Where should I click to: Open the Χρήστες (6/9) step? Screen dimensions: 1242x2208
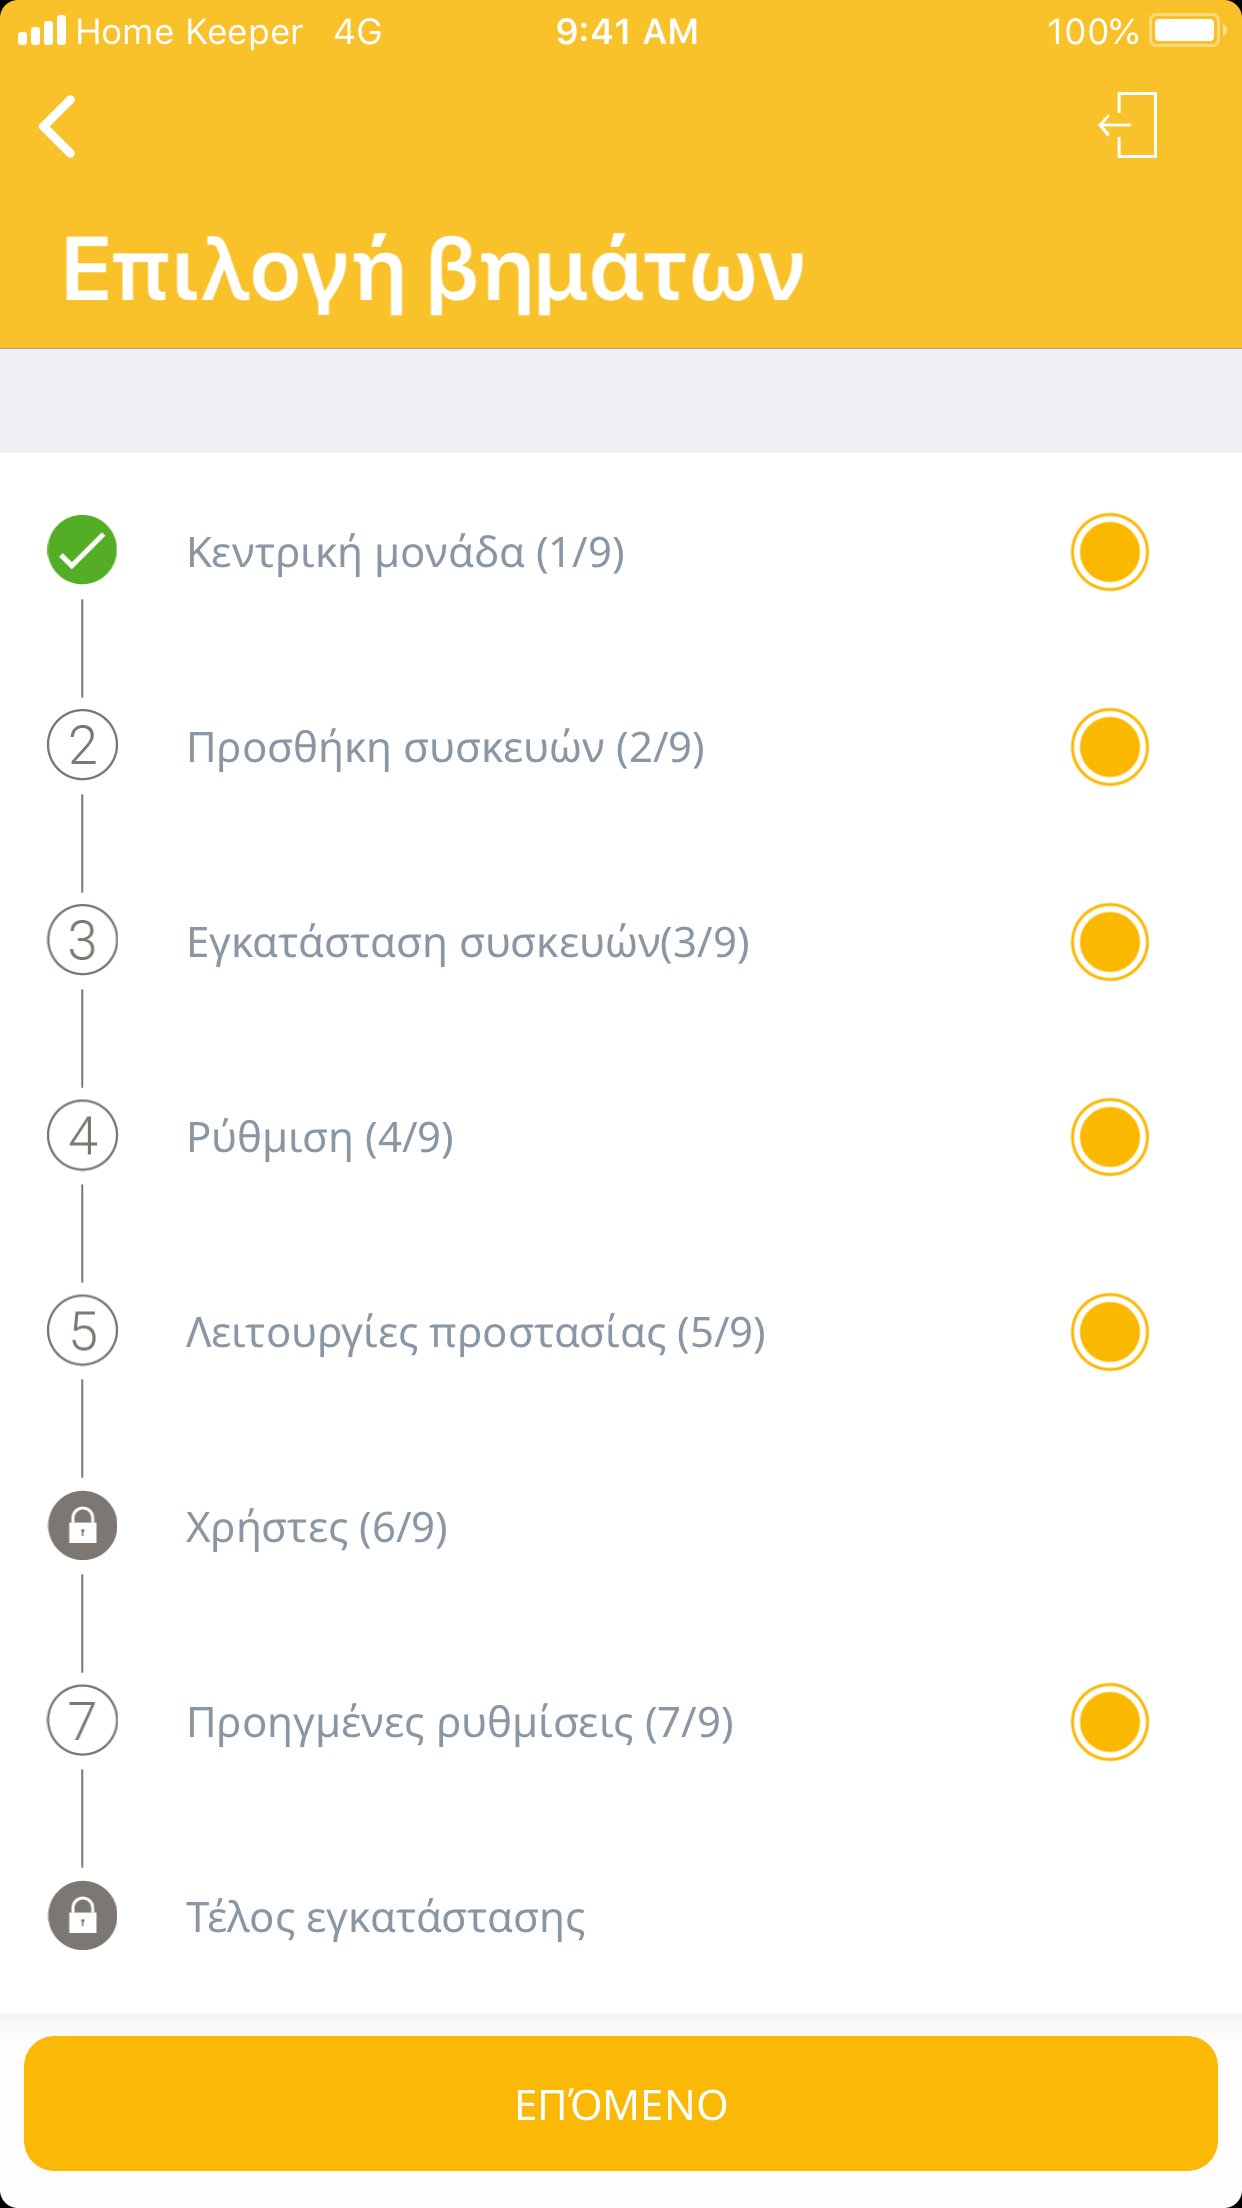coord(317,1528)
